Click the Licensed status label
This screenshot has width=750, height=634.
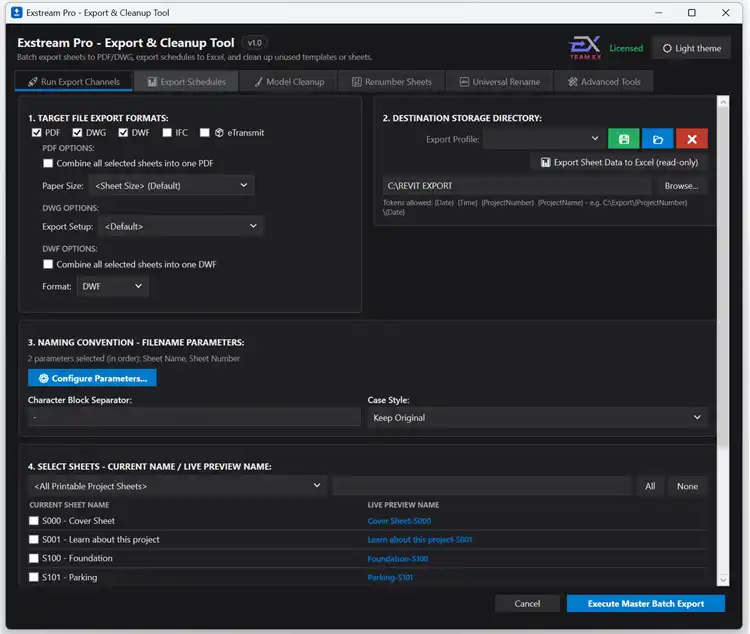626,48
